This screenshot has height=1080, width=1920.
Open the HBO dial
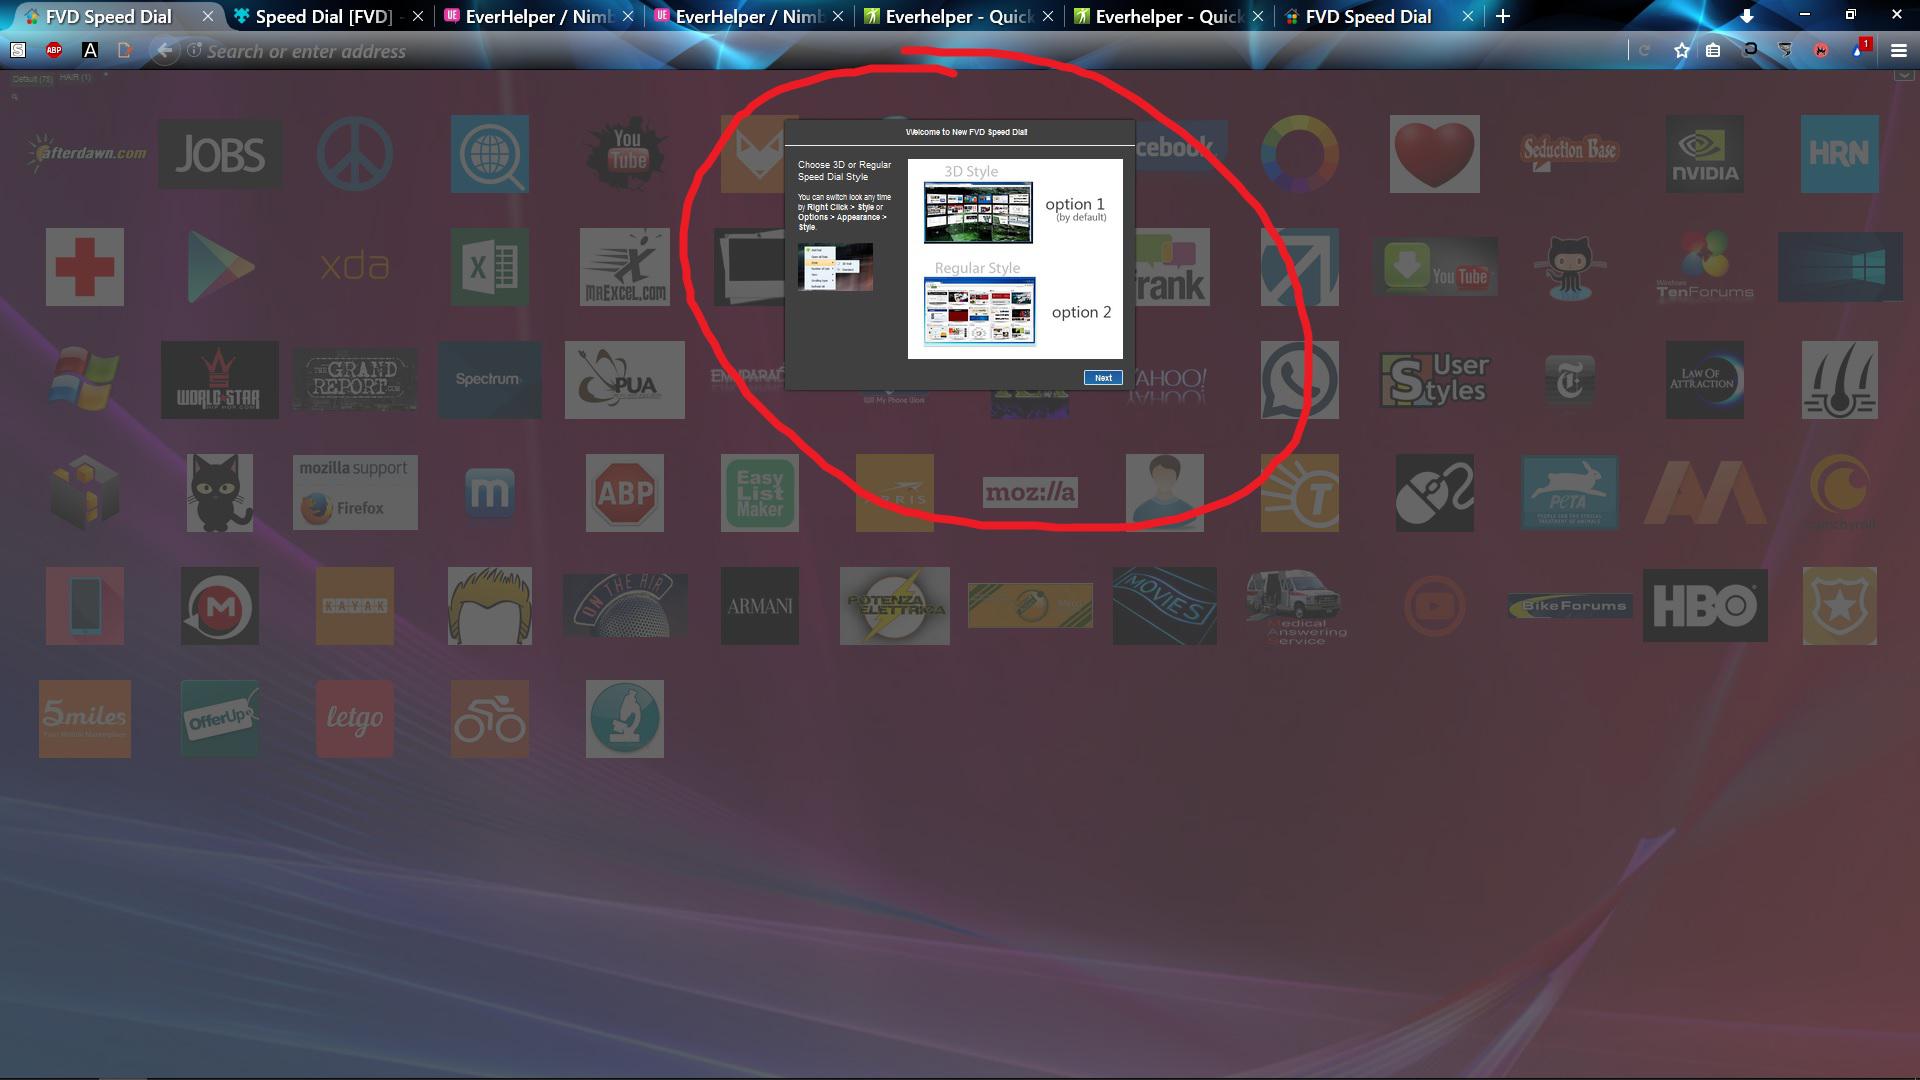tap(1705, 606)
